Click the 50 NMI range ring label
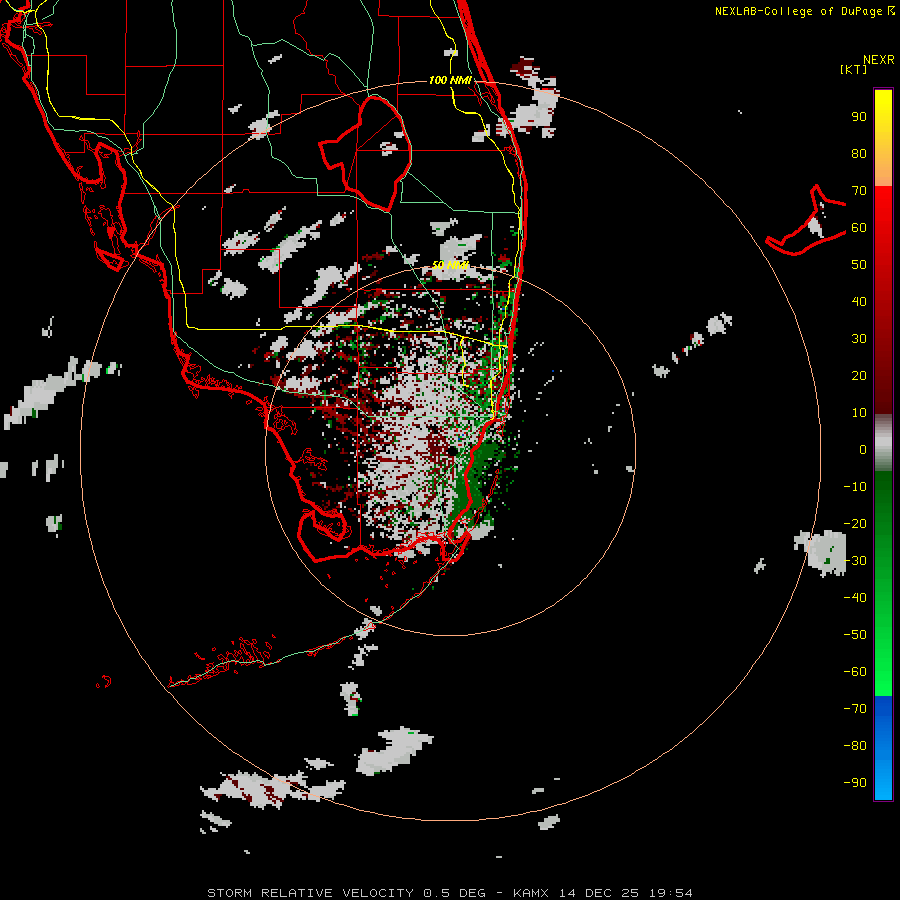900x900 pixels. coord(450,265)
